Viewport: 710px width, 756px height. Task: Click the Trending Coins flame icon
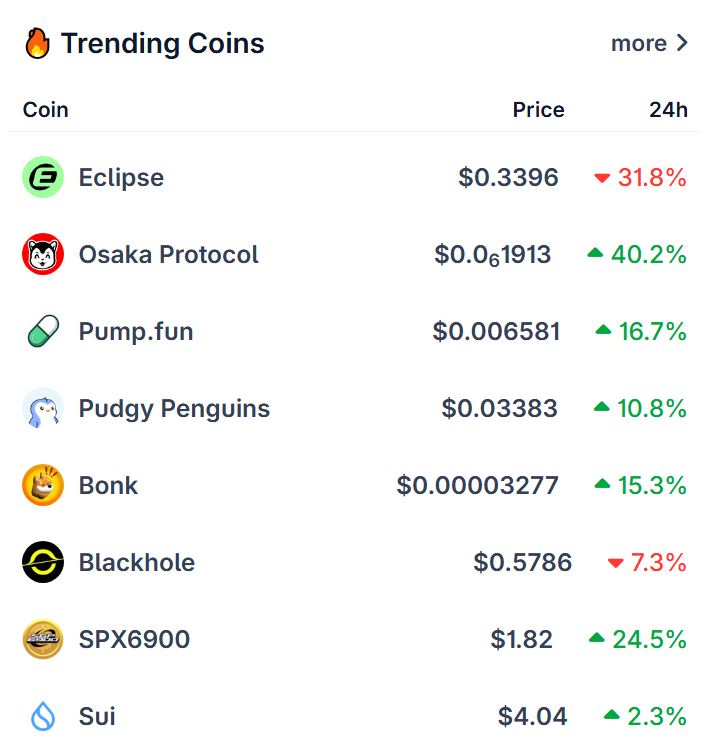(x=38, y=43)
